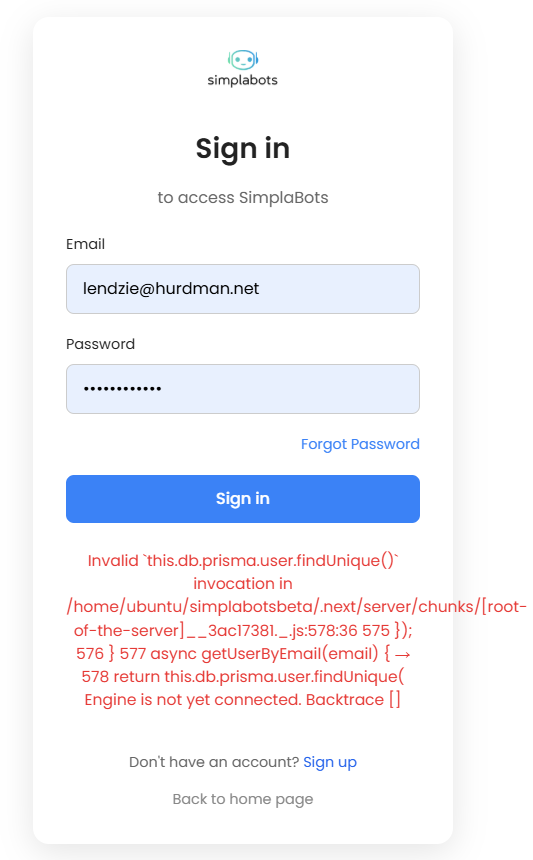
Task: Click the 'Invalid this.db.prisma.user.findUnique()' error line
Action: (243, 561)
